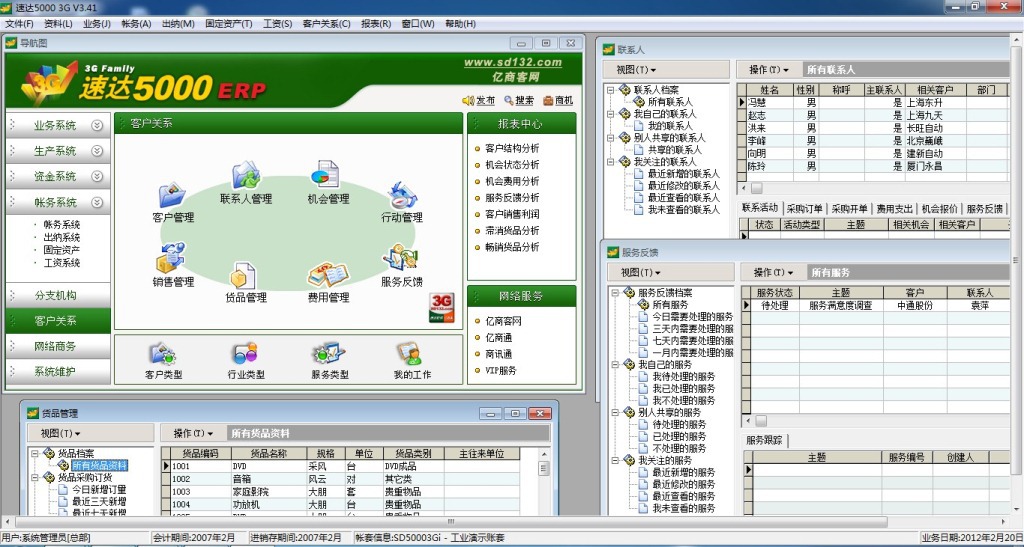
Task: Expand 业务系统 chevron in sidebar
Action: click(97, 125)
